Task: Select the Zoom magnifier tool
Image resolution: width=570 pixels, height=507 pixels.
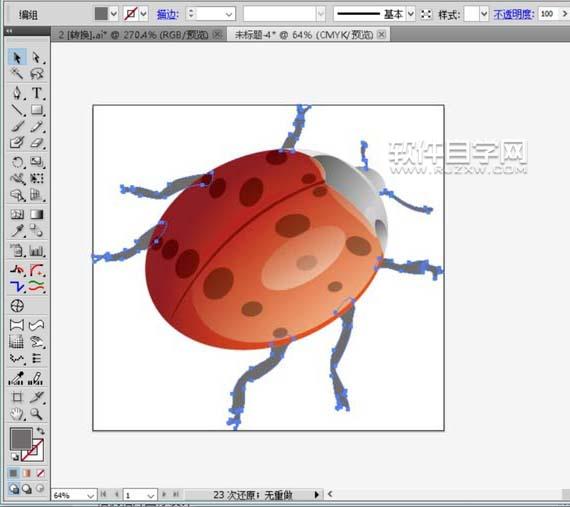Action: [36, 414]
